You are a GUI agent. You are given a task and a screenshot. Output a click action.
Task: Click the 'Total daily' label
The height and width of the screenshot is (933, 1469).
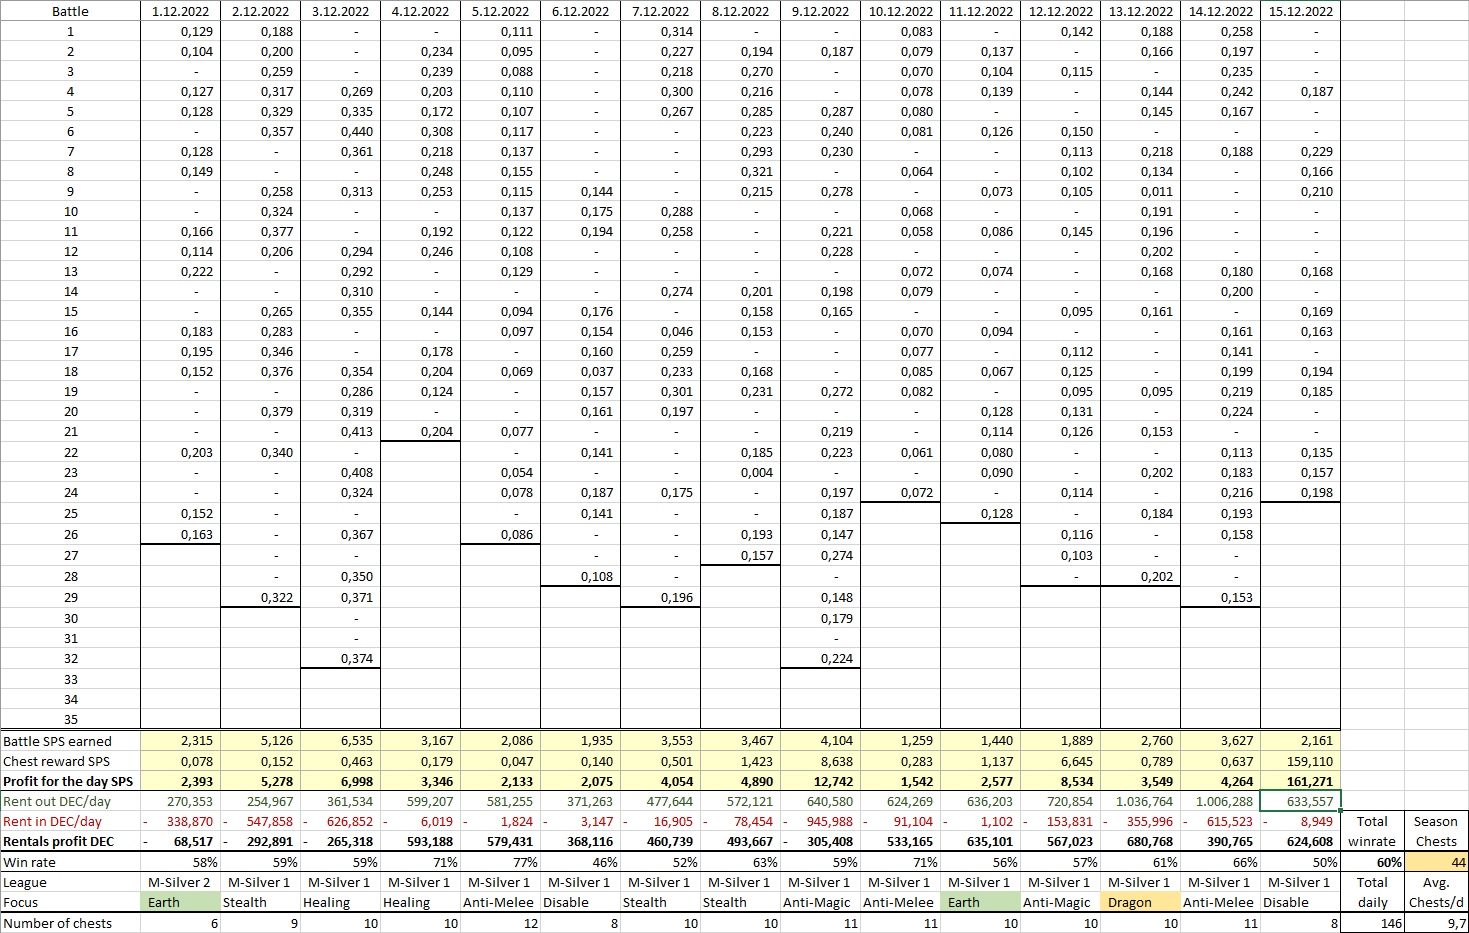pos(1372,892)
